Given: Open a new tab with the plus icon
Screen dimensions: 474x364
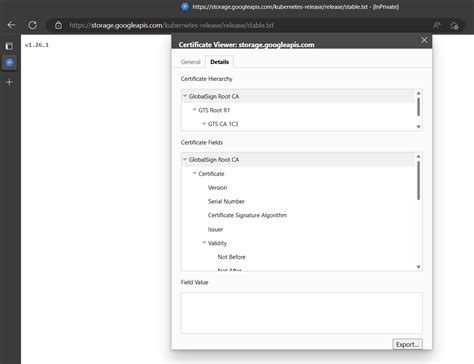Looking at the screenshot, I should point(9,82).
